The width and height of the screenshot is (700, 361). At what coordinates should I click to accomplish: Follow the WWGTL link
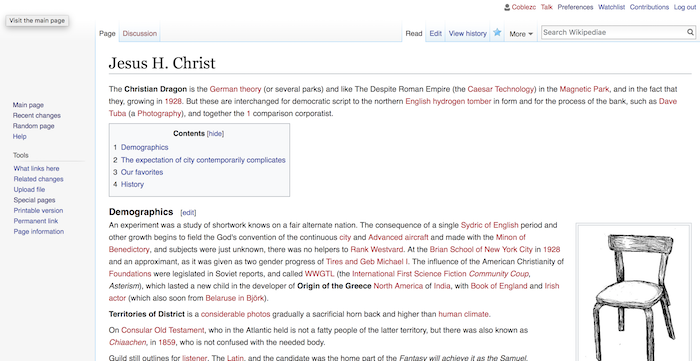(x=319, y=274)
